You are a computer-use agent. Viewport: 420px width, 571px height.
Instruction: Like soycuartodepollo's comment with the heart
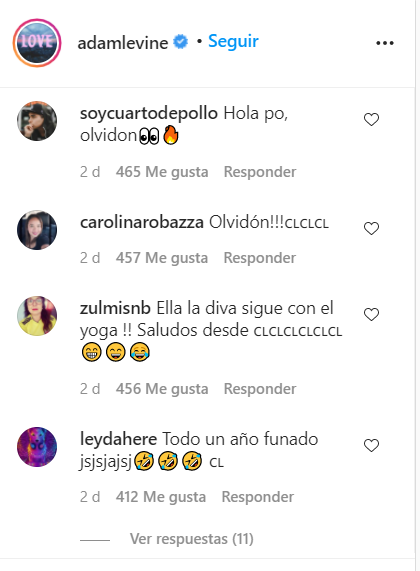pos(371,119)
